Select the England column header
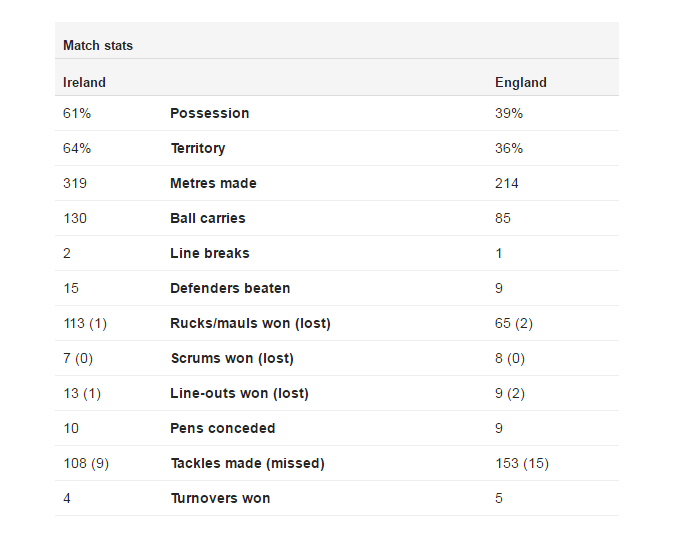 tap(521, 82)
